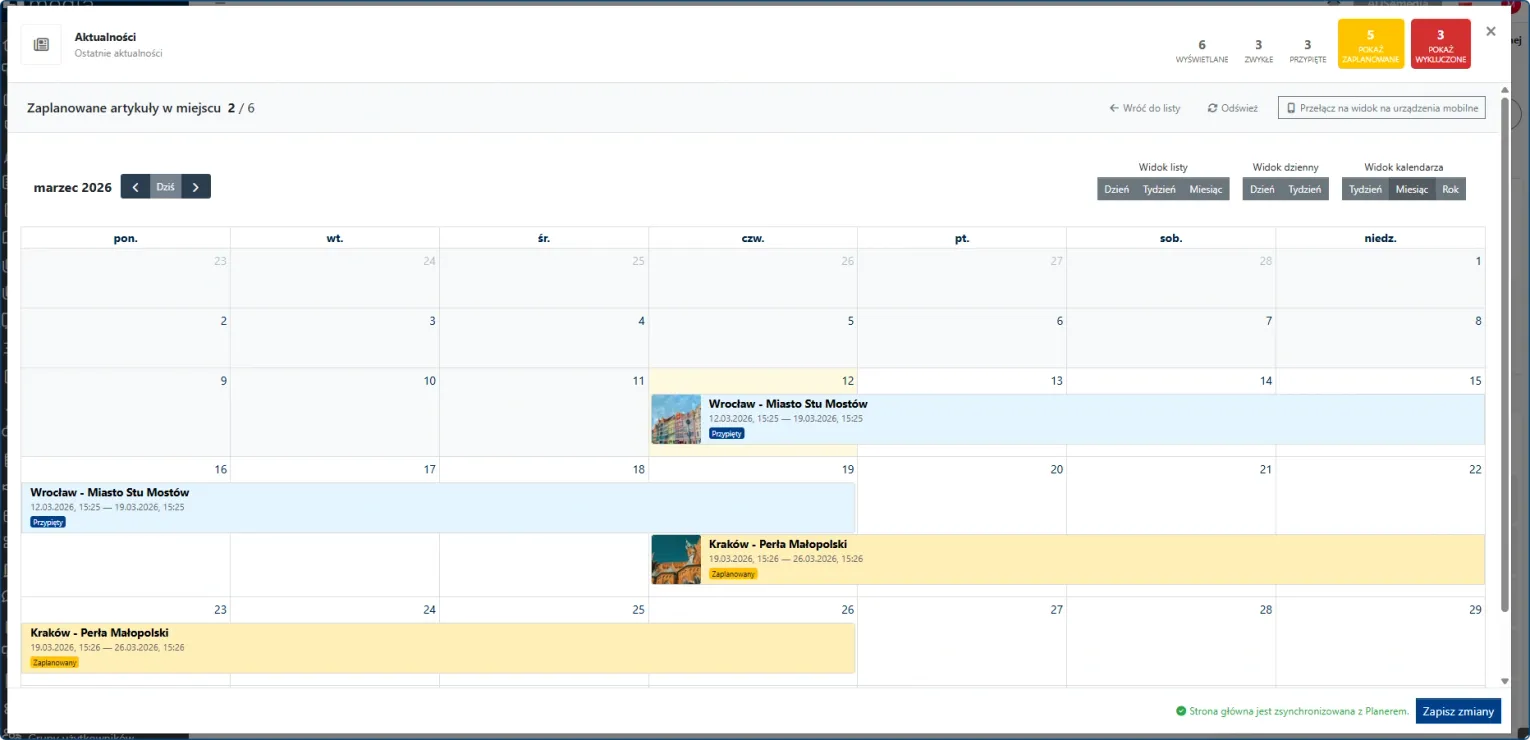Open the Kraków article thumbnail on the 19th
The height and width of the screenshot is (740, 1530).
pyautogui.click(x=676, y=559)
